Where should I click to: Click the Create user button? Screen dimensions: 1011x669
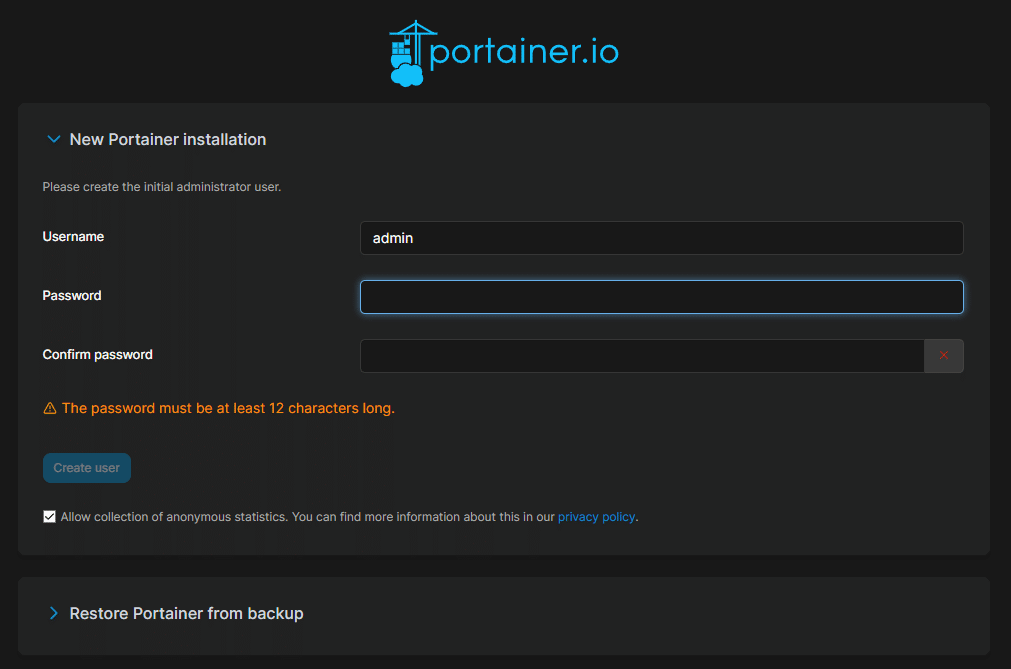click(87, 468)
